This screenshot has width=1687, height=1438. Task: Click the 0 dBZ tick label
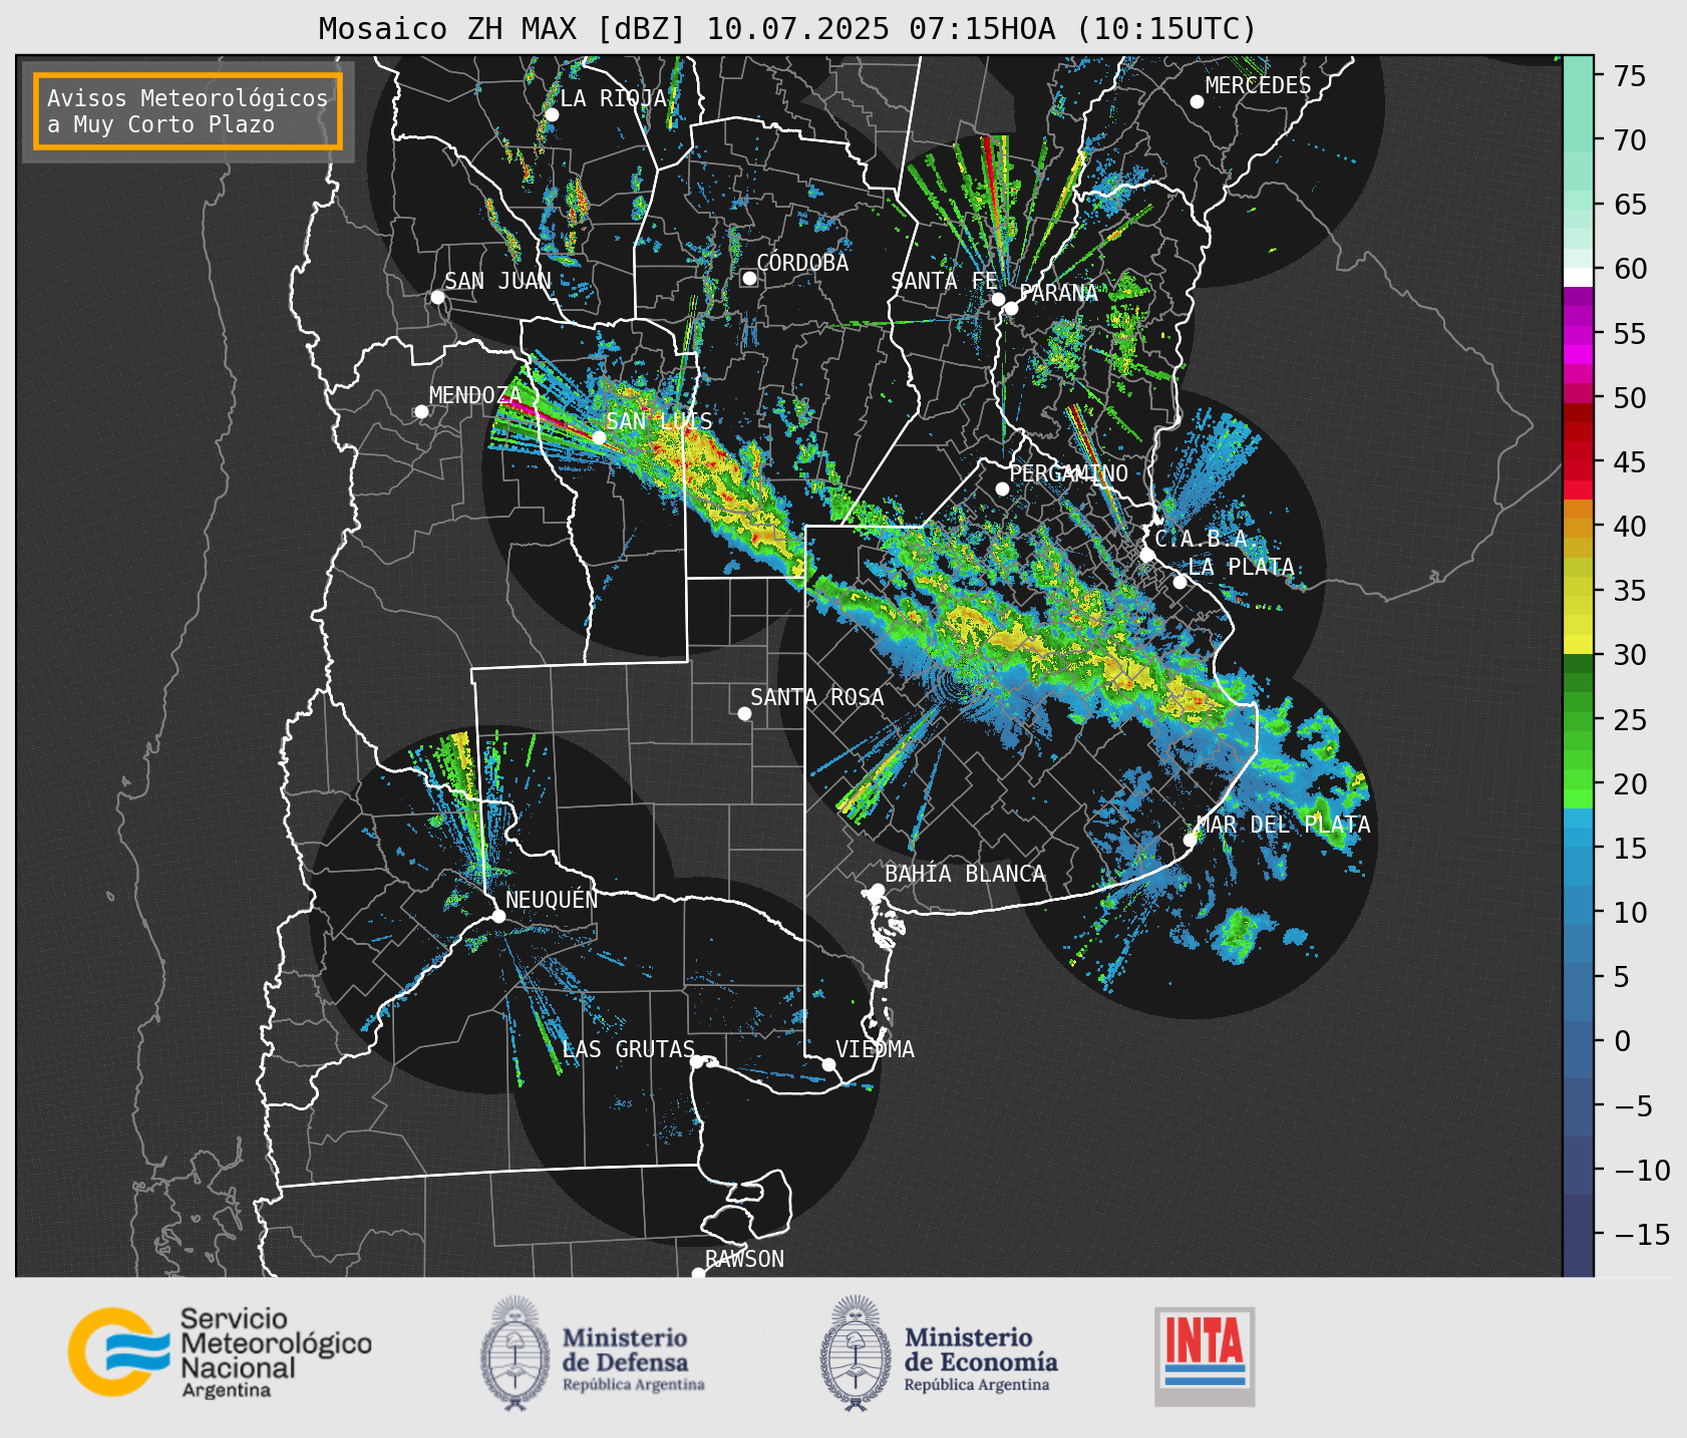[1620, 1041]
